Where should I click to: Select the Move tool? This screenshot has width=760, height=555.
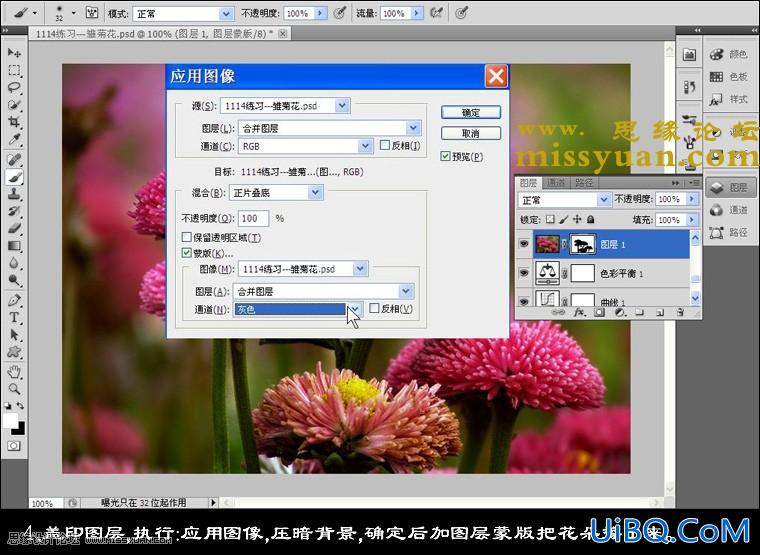pyautogui.click(x=14, y=52)
